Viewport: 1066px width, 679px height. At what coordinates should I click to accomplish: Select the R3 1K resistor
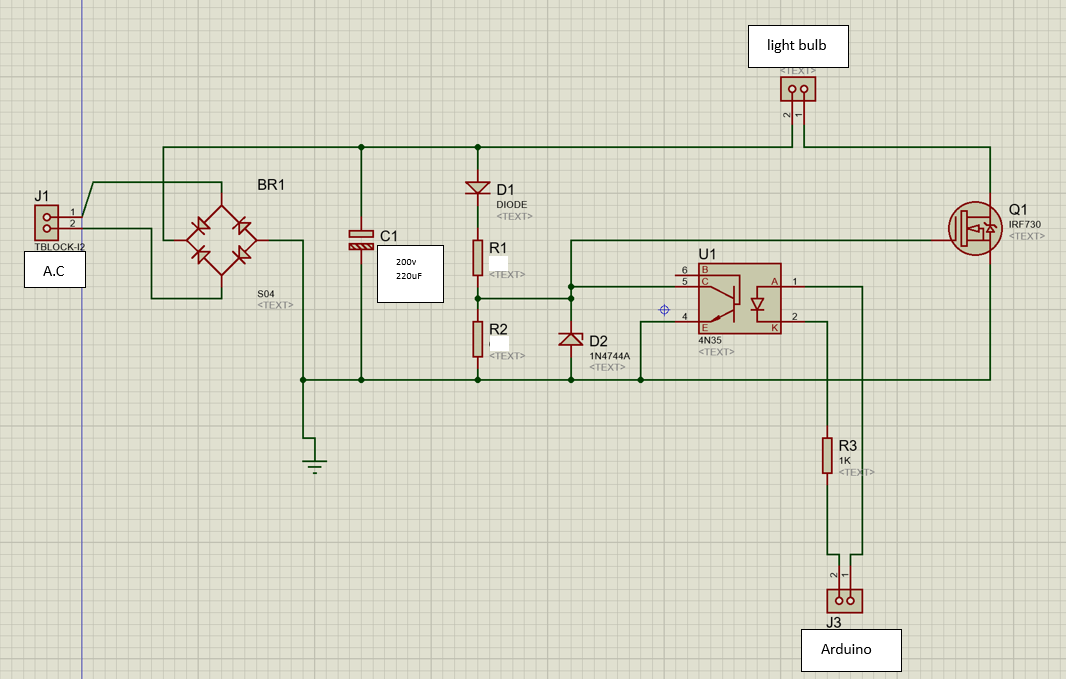tap(827, 455)
